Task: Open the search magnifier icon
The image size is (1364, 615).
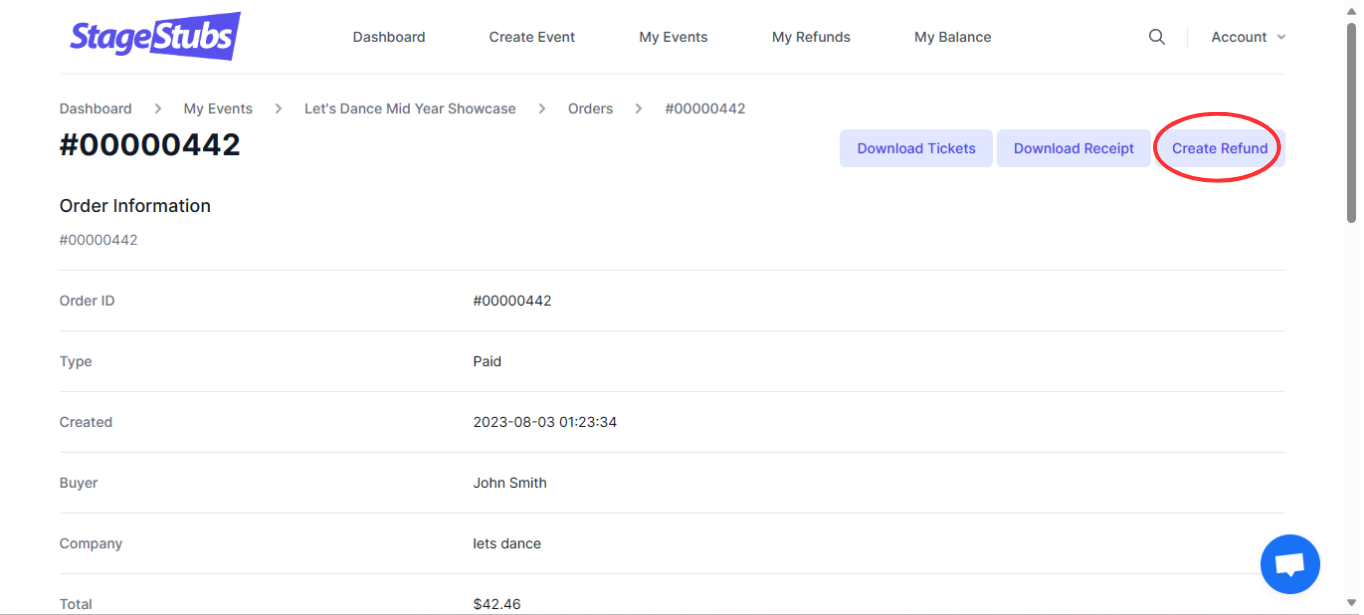Action: (x=1157, y=37)
